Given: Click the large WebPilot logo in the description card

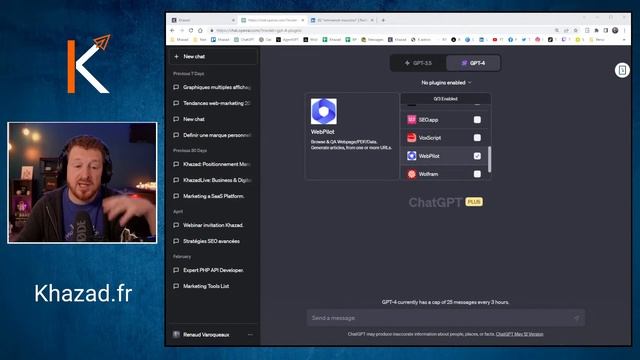Looking at the screenshot, I should pos(324,111).
